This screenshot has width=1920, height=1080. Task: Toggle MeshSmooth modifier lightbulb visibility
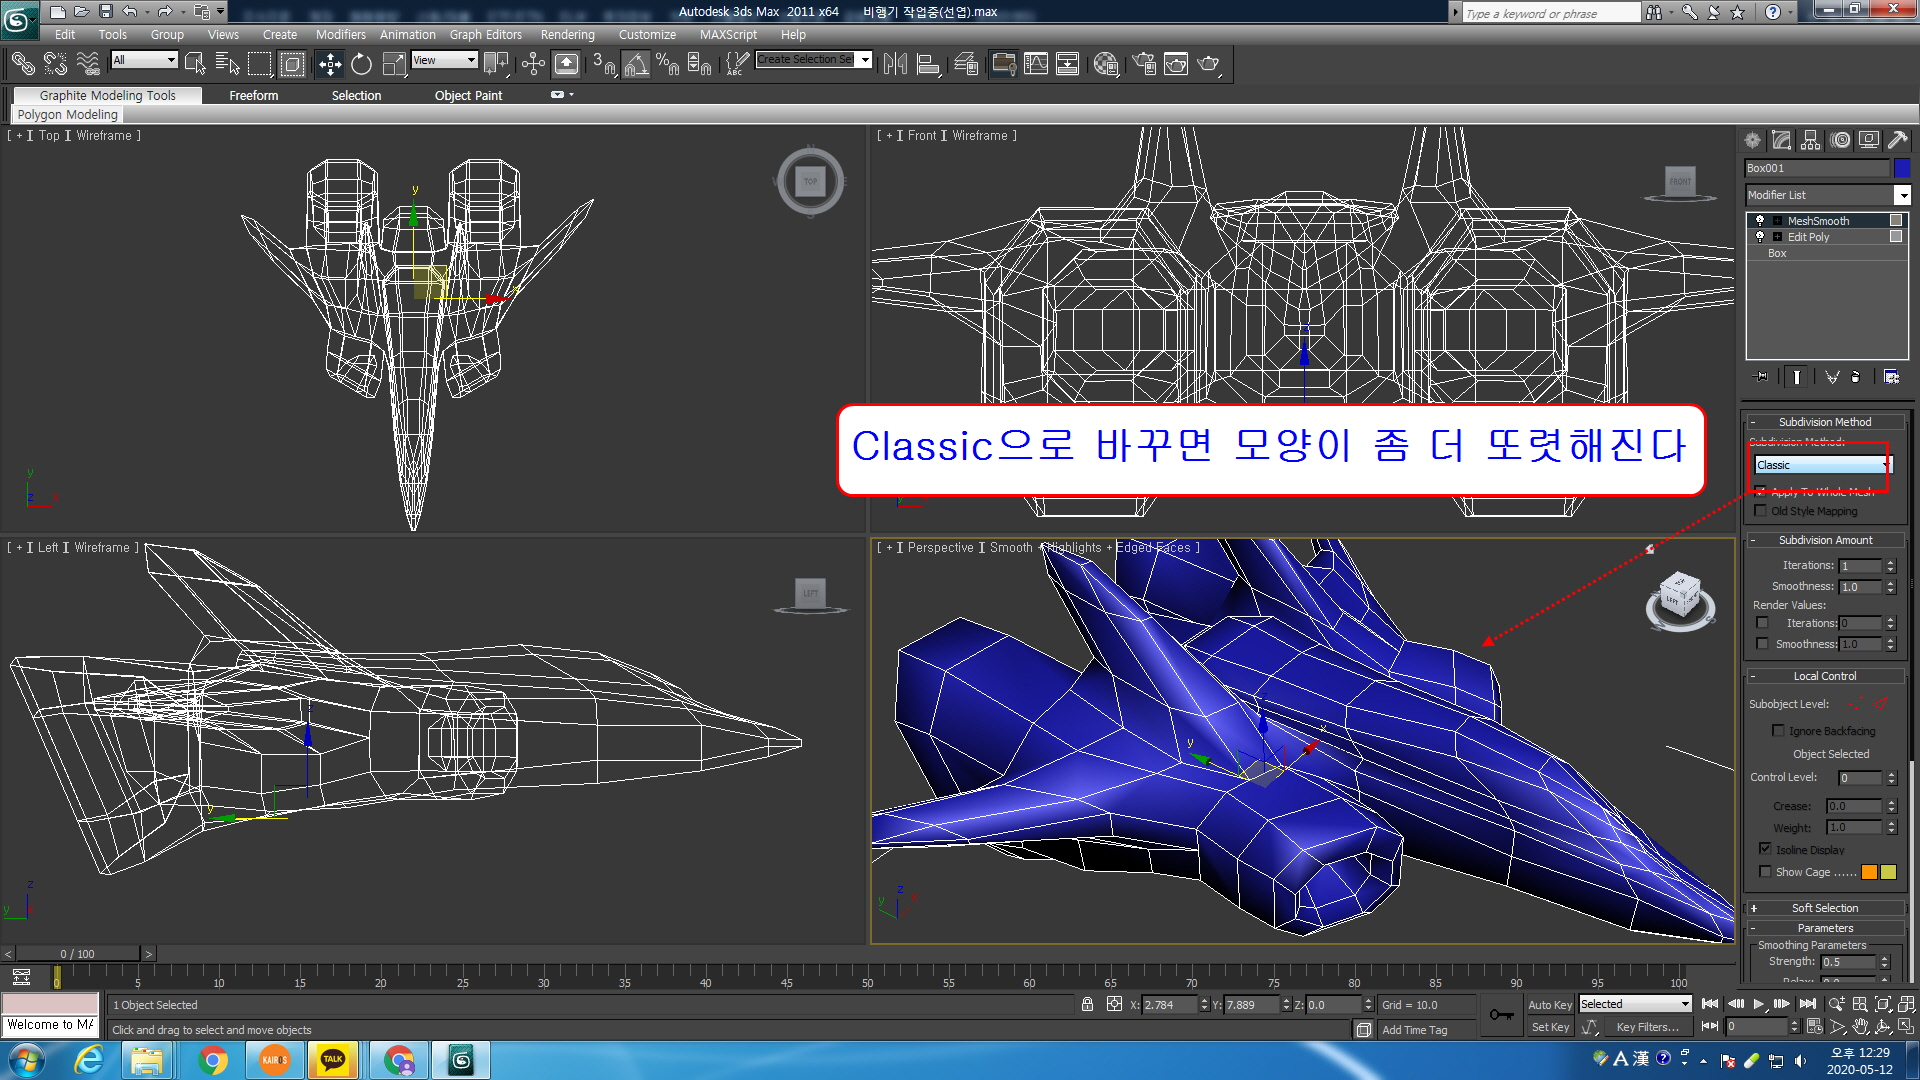click(x=1760, y=221)
